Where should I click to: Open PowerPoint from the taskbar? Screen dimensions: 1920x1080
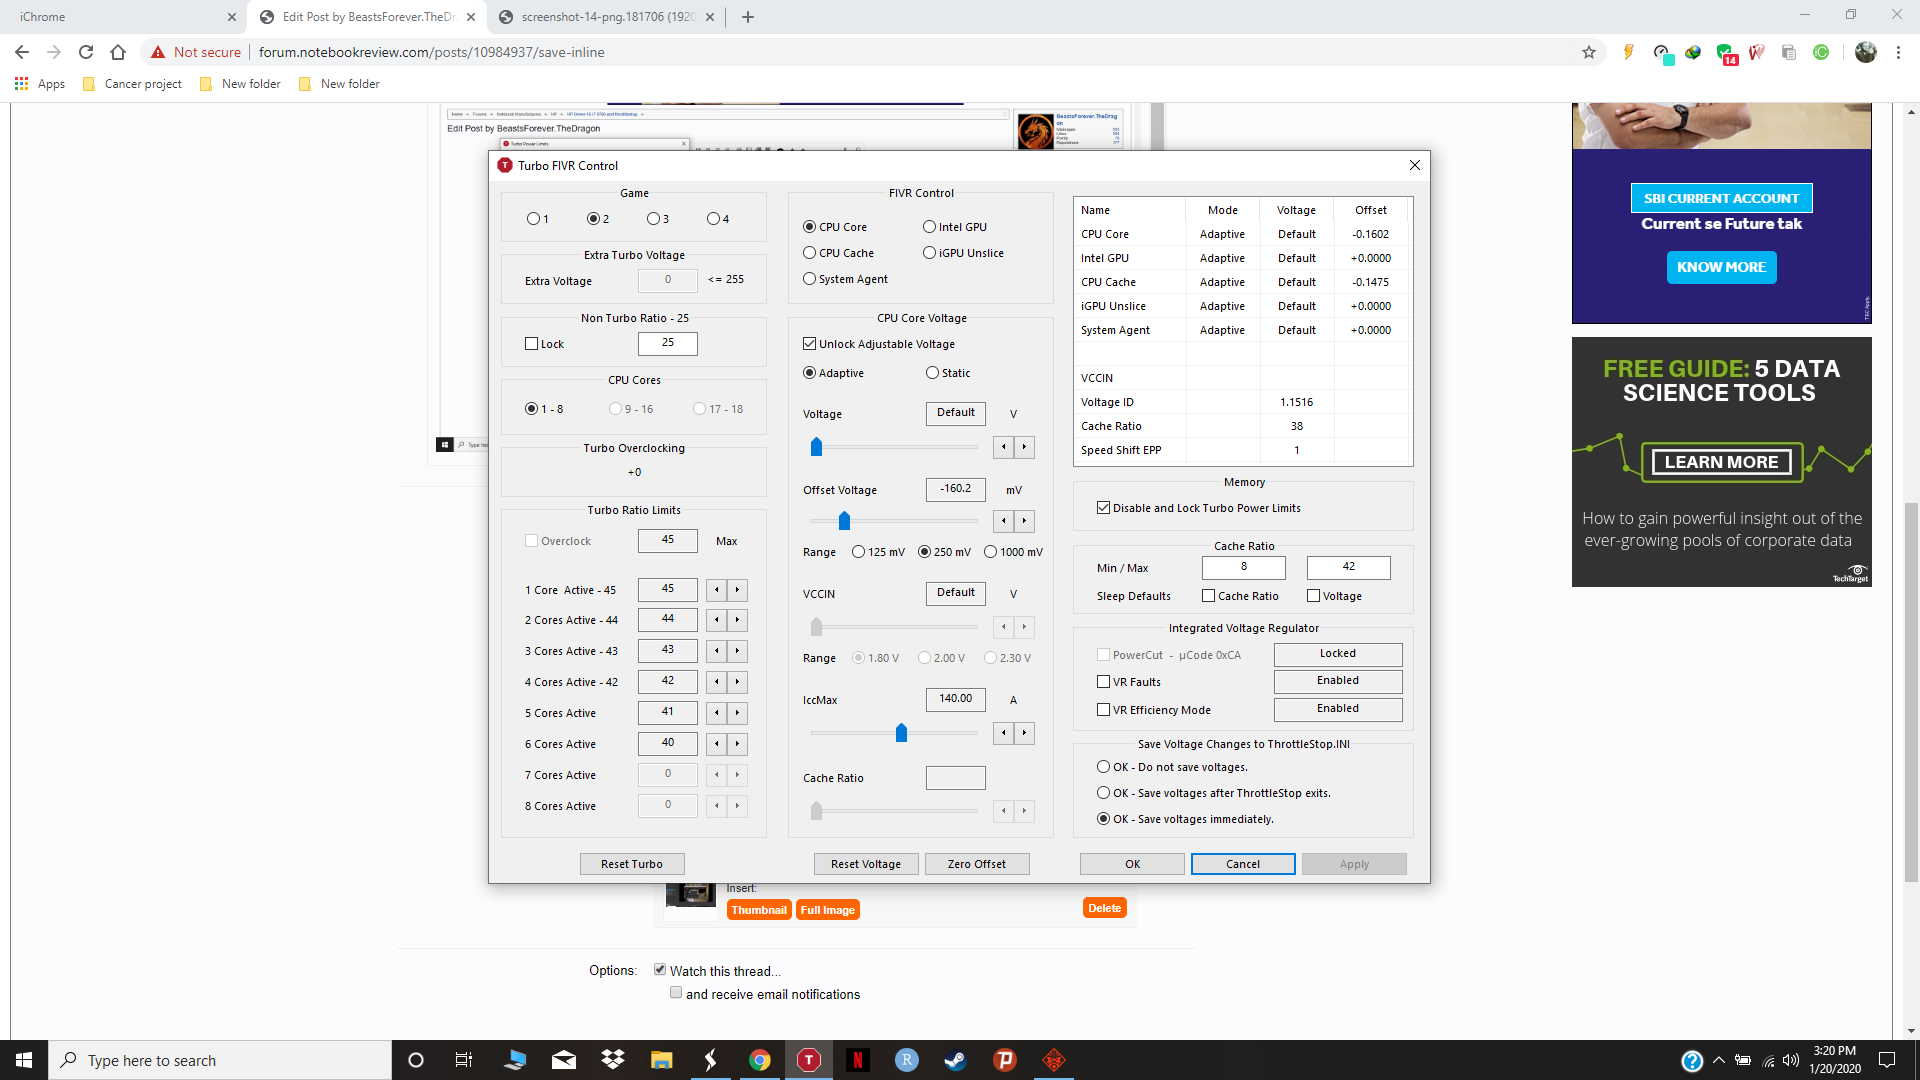[x=1004, y=1060]
